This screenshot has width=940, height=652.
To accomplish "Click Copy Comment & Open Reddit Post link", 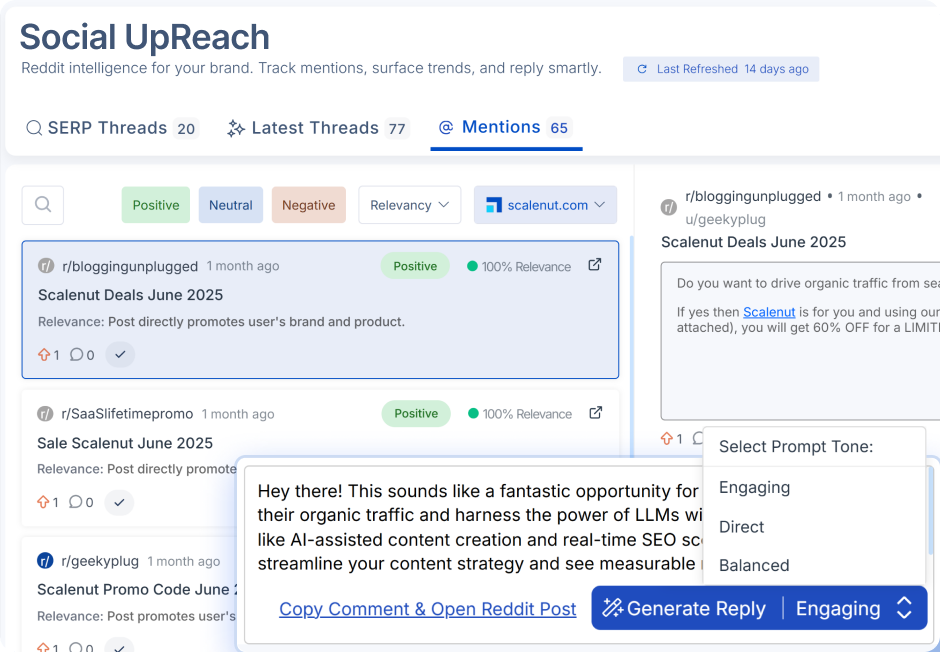I will coord(427,609).
